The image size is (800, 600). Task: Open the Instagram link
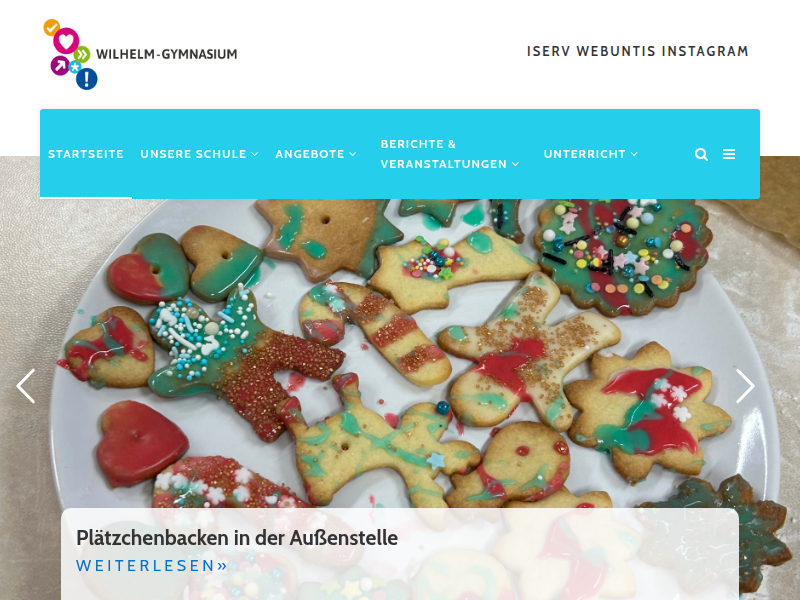click(x=705, y=52)
